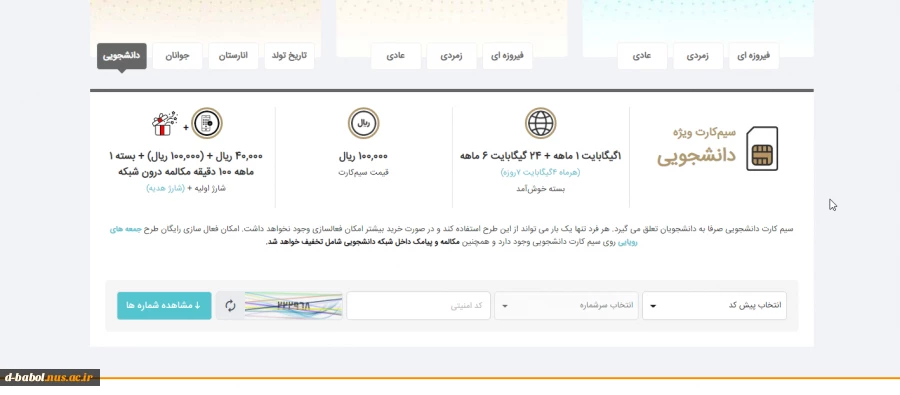
Task: Click the سیم‌کارت ویژه heading text
Action: (x=704, y=132)
